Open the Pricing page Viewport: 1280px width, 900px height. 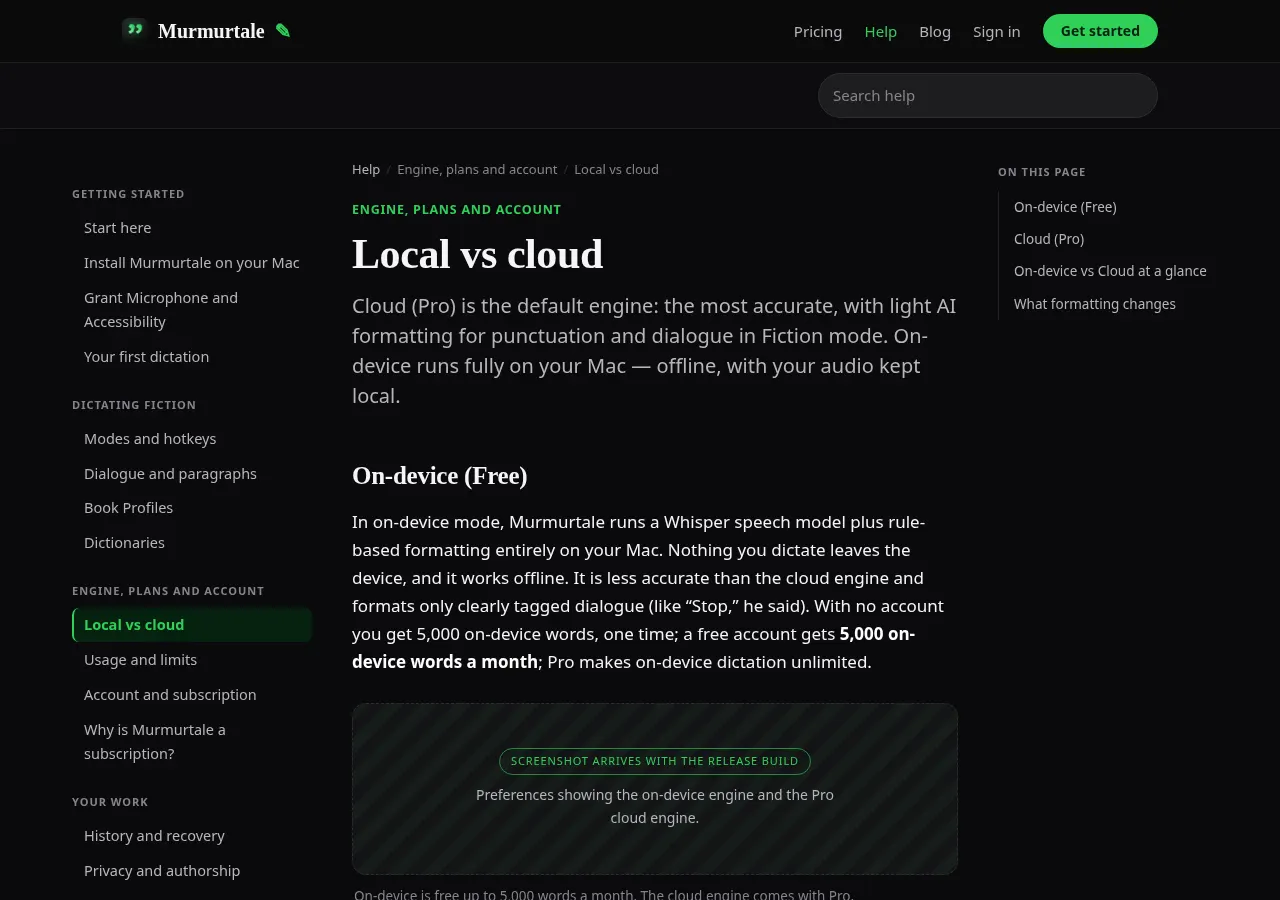(818, 31)
